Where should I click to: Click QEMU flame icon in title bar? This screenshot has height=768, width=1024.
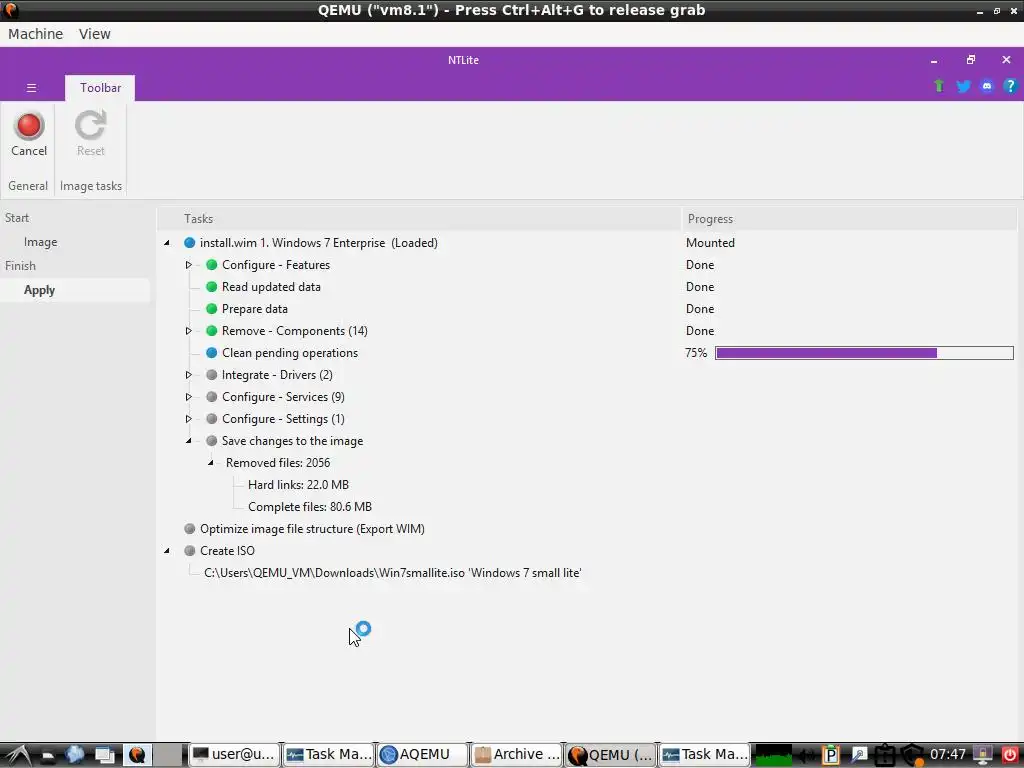[10, 10]
